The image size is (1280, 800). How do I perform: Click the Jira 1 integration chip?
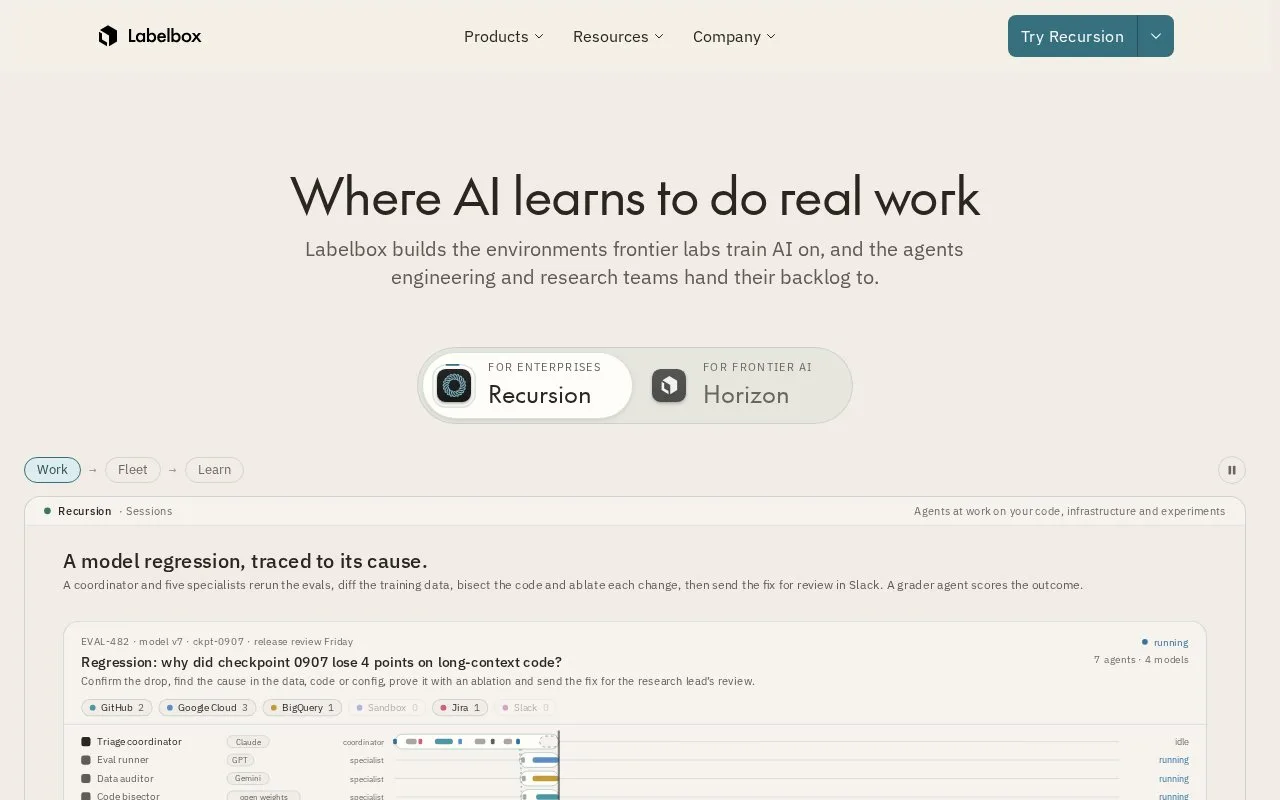[460, 708]
